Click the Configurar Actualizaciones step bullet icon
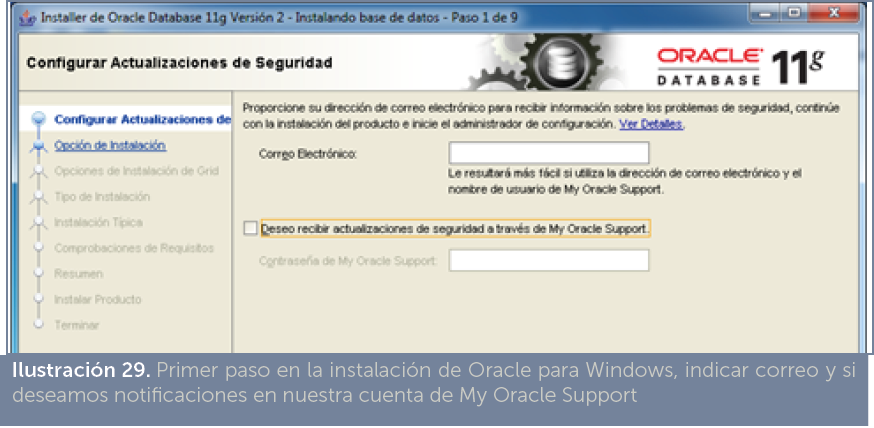This screenshot has height=428, width=874. click(x=39, y=119)
